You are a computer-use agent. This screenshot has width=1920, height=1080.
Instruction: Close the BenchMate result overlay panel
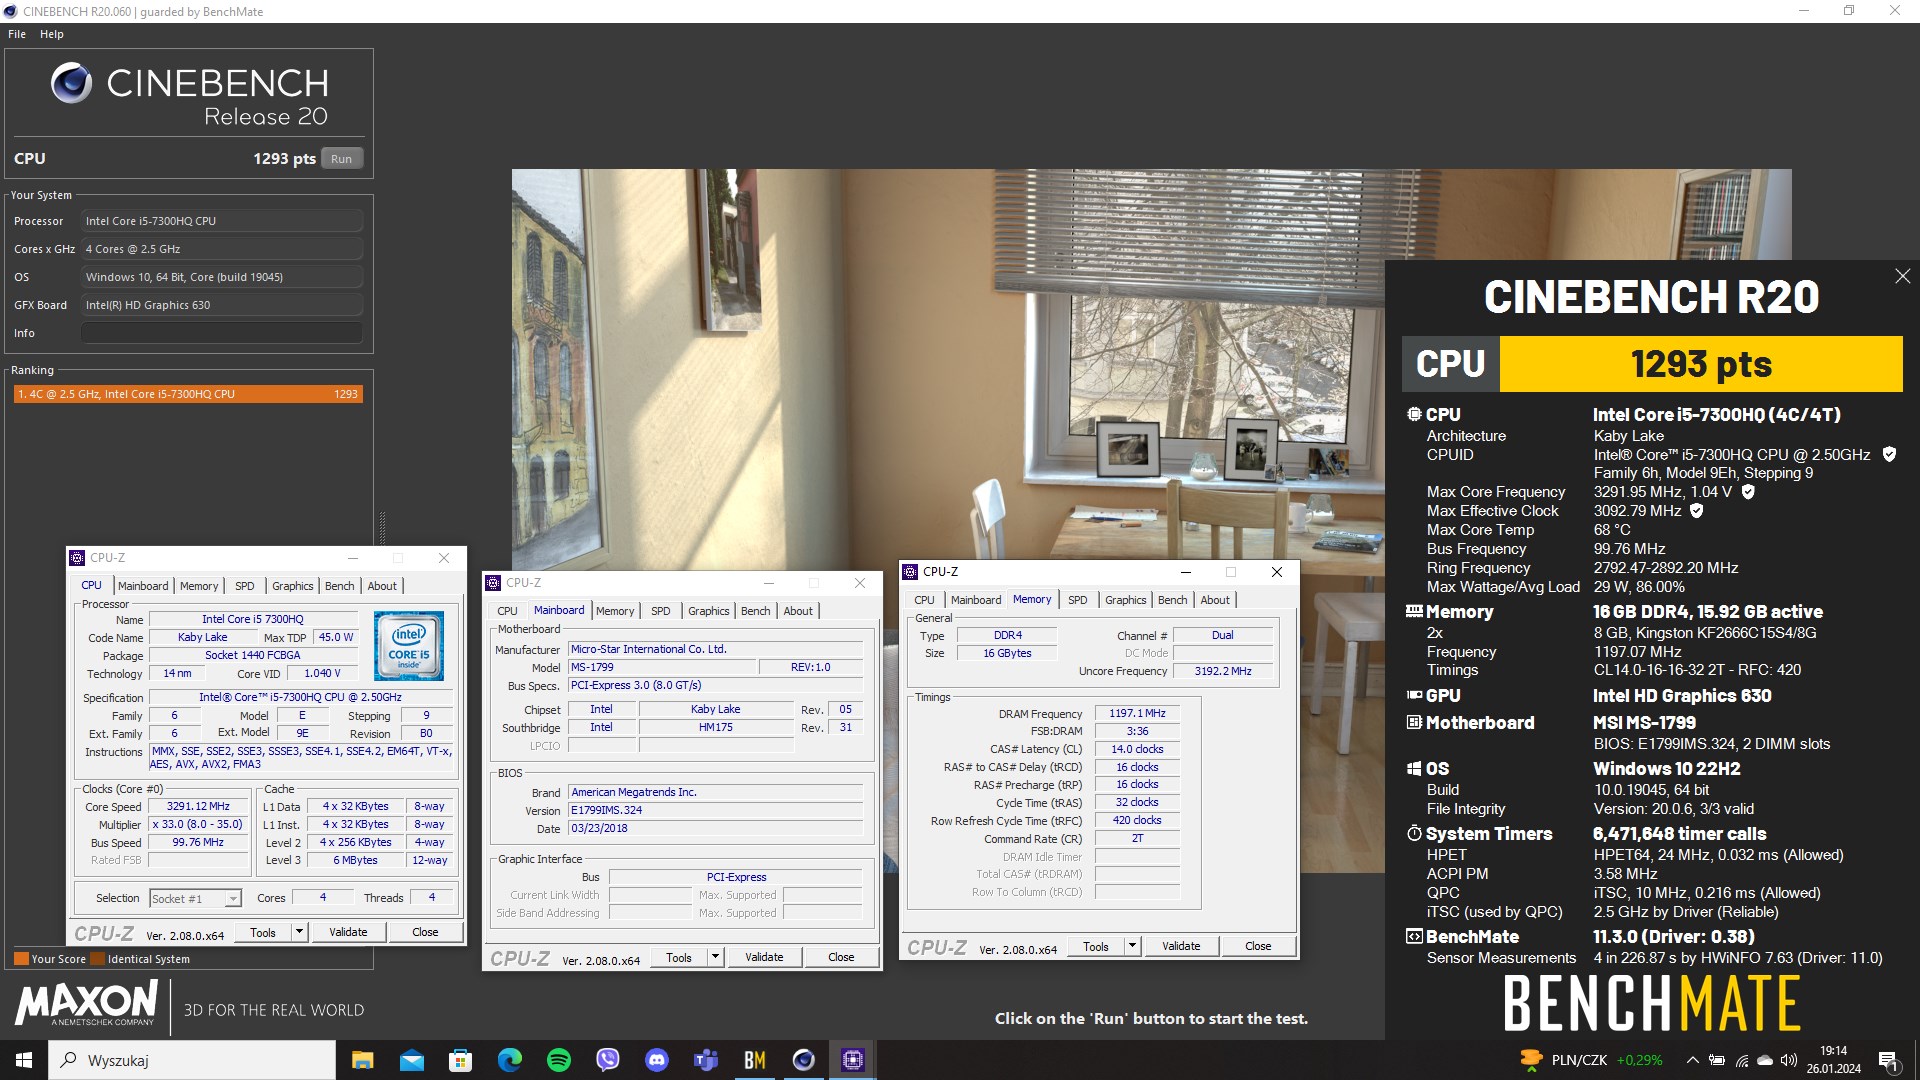pyautogui.click(x=1902, y=276)
